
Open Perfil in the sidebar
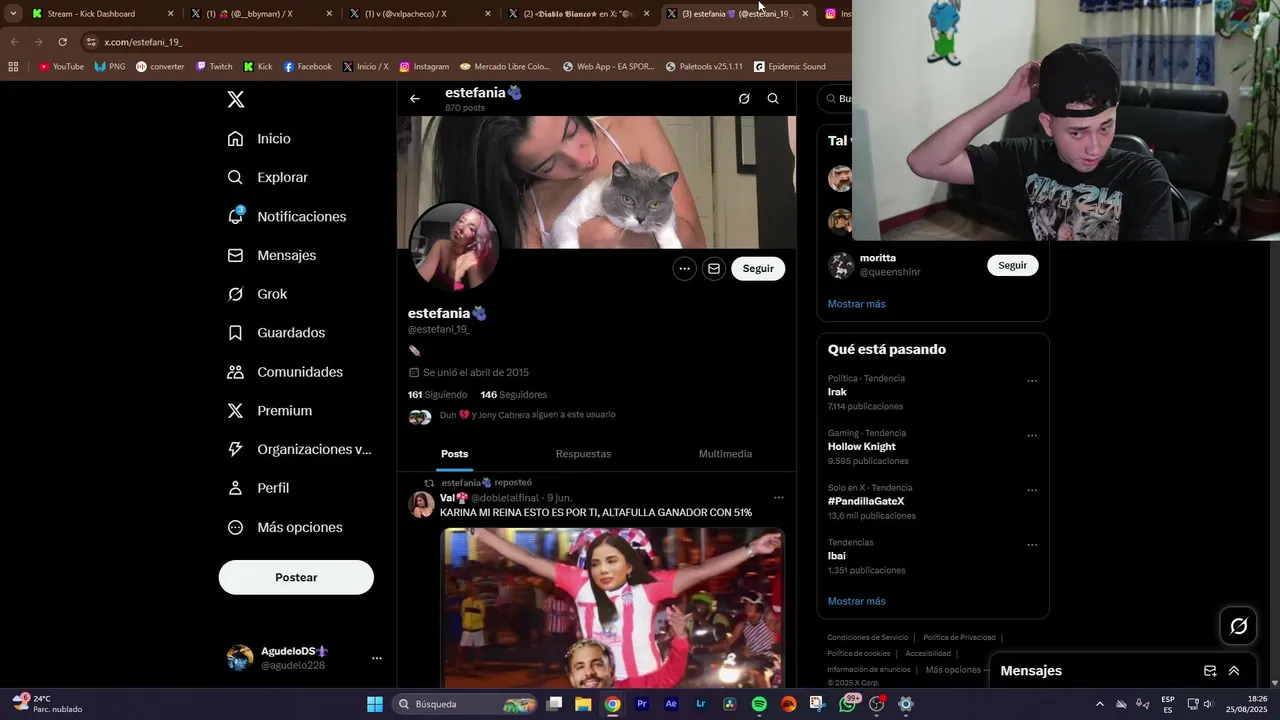tap(258, 488)
